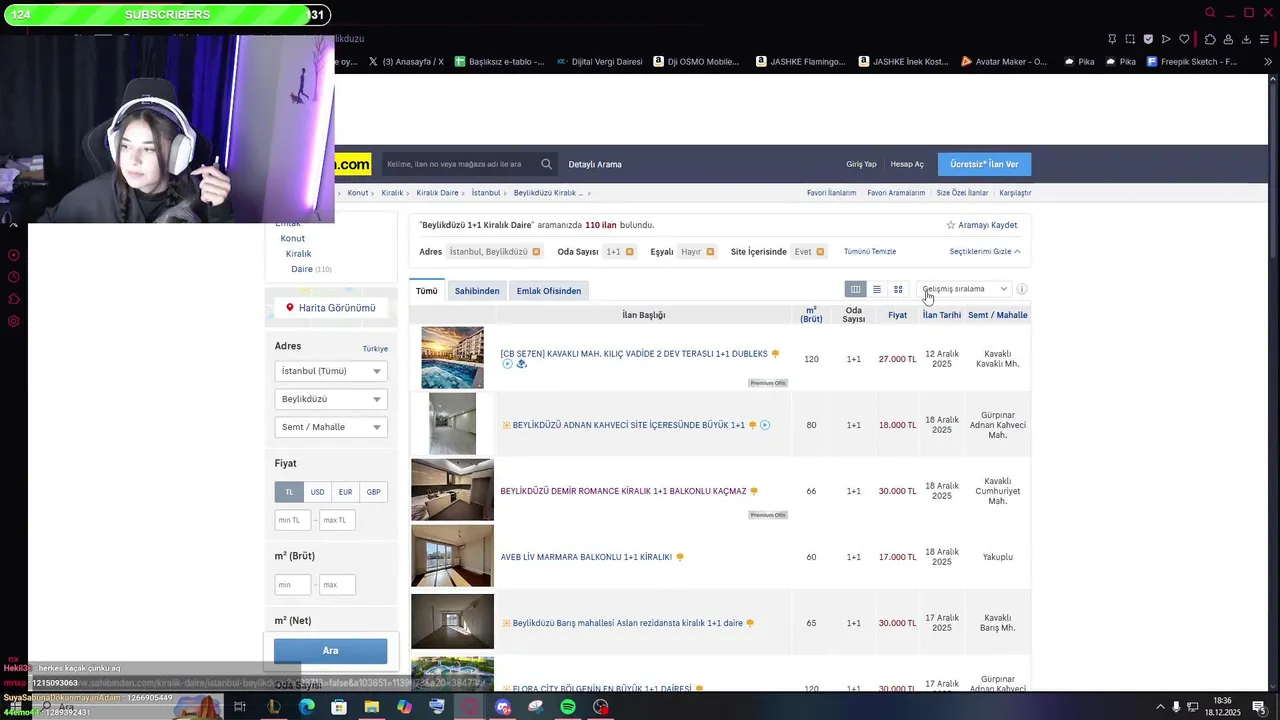Open the Beylikdüzü district dropdown
The width and height of the screenshot is (1280, 720).
click(331, 399)
